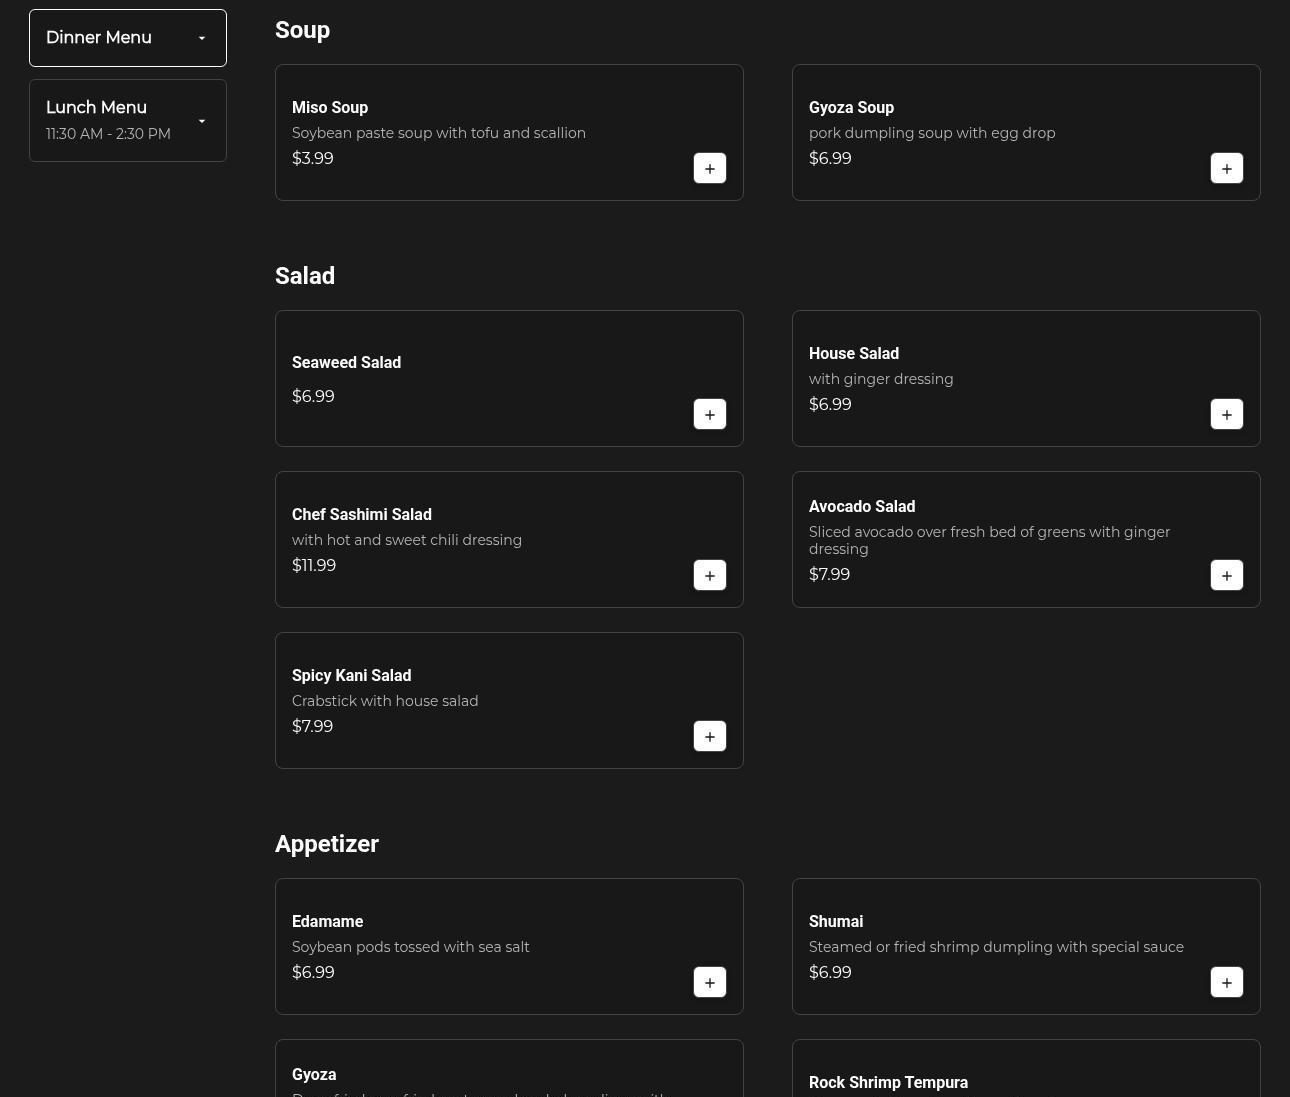The height and width of the screenshot is (1097, 1290).
Task: Open the Miso Soup item name
Action: click(x=330, y=107)
